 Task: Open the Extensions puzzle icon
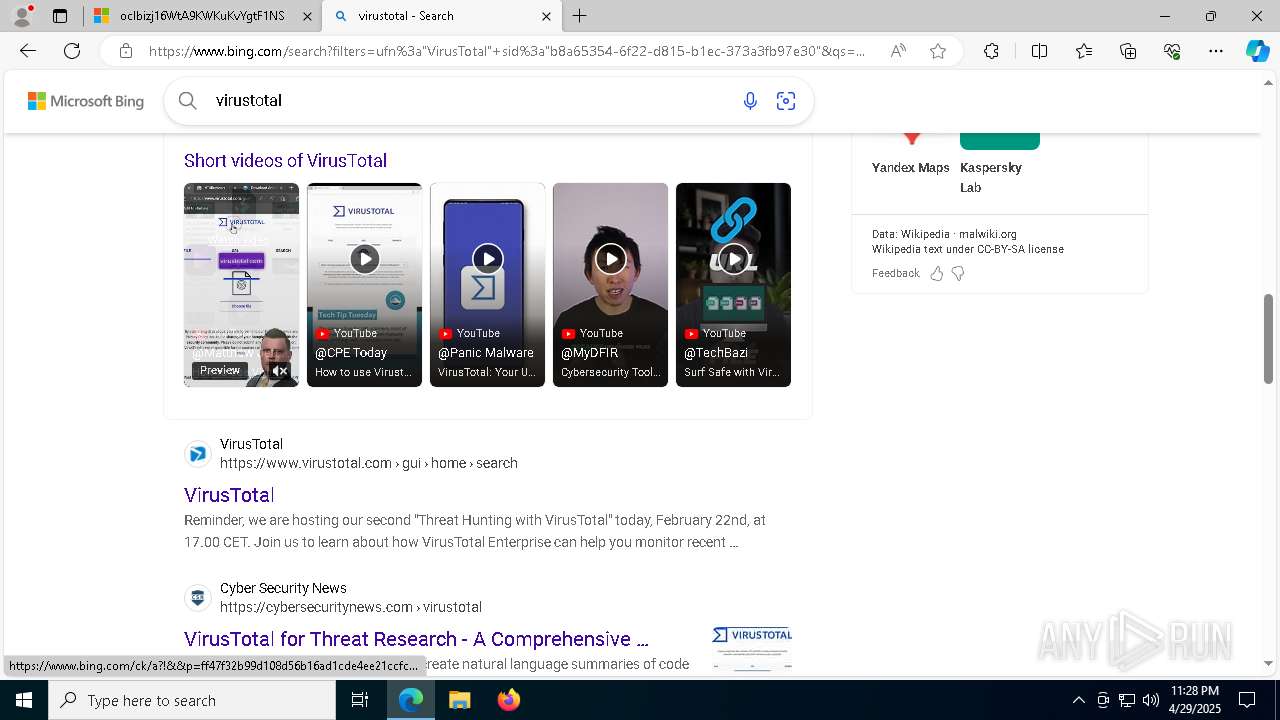click(x=991, y=51)
